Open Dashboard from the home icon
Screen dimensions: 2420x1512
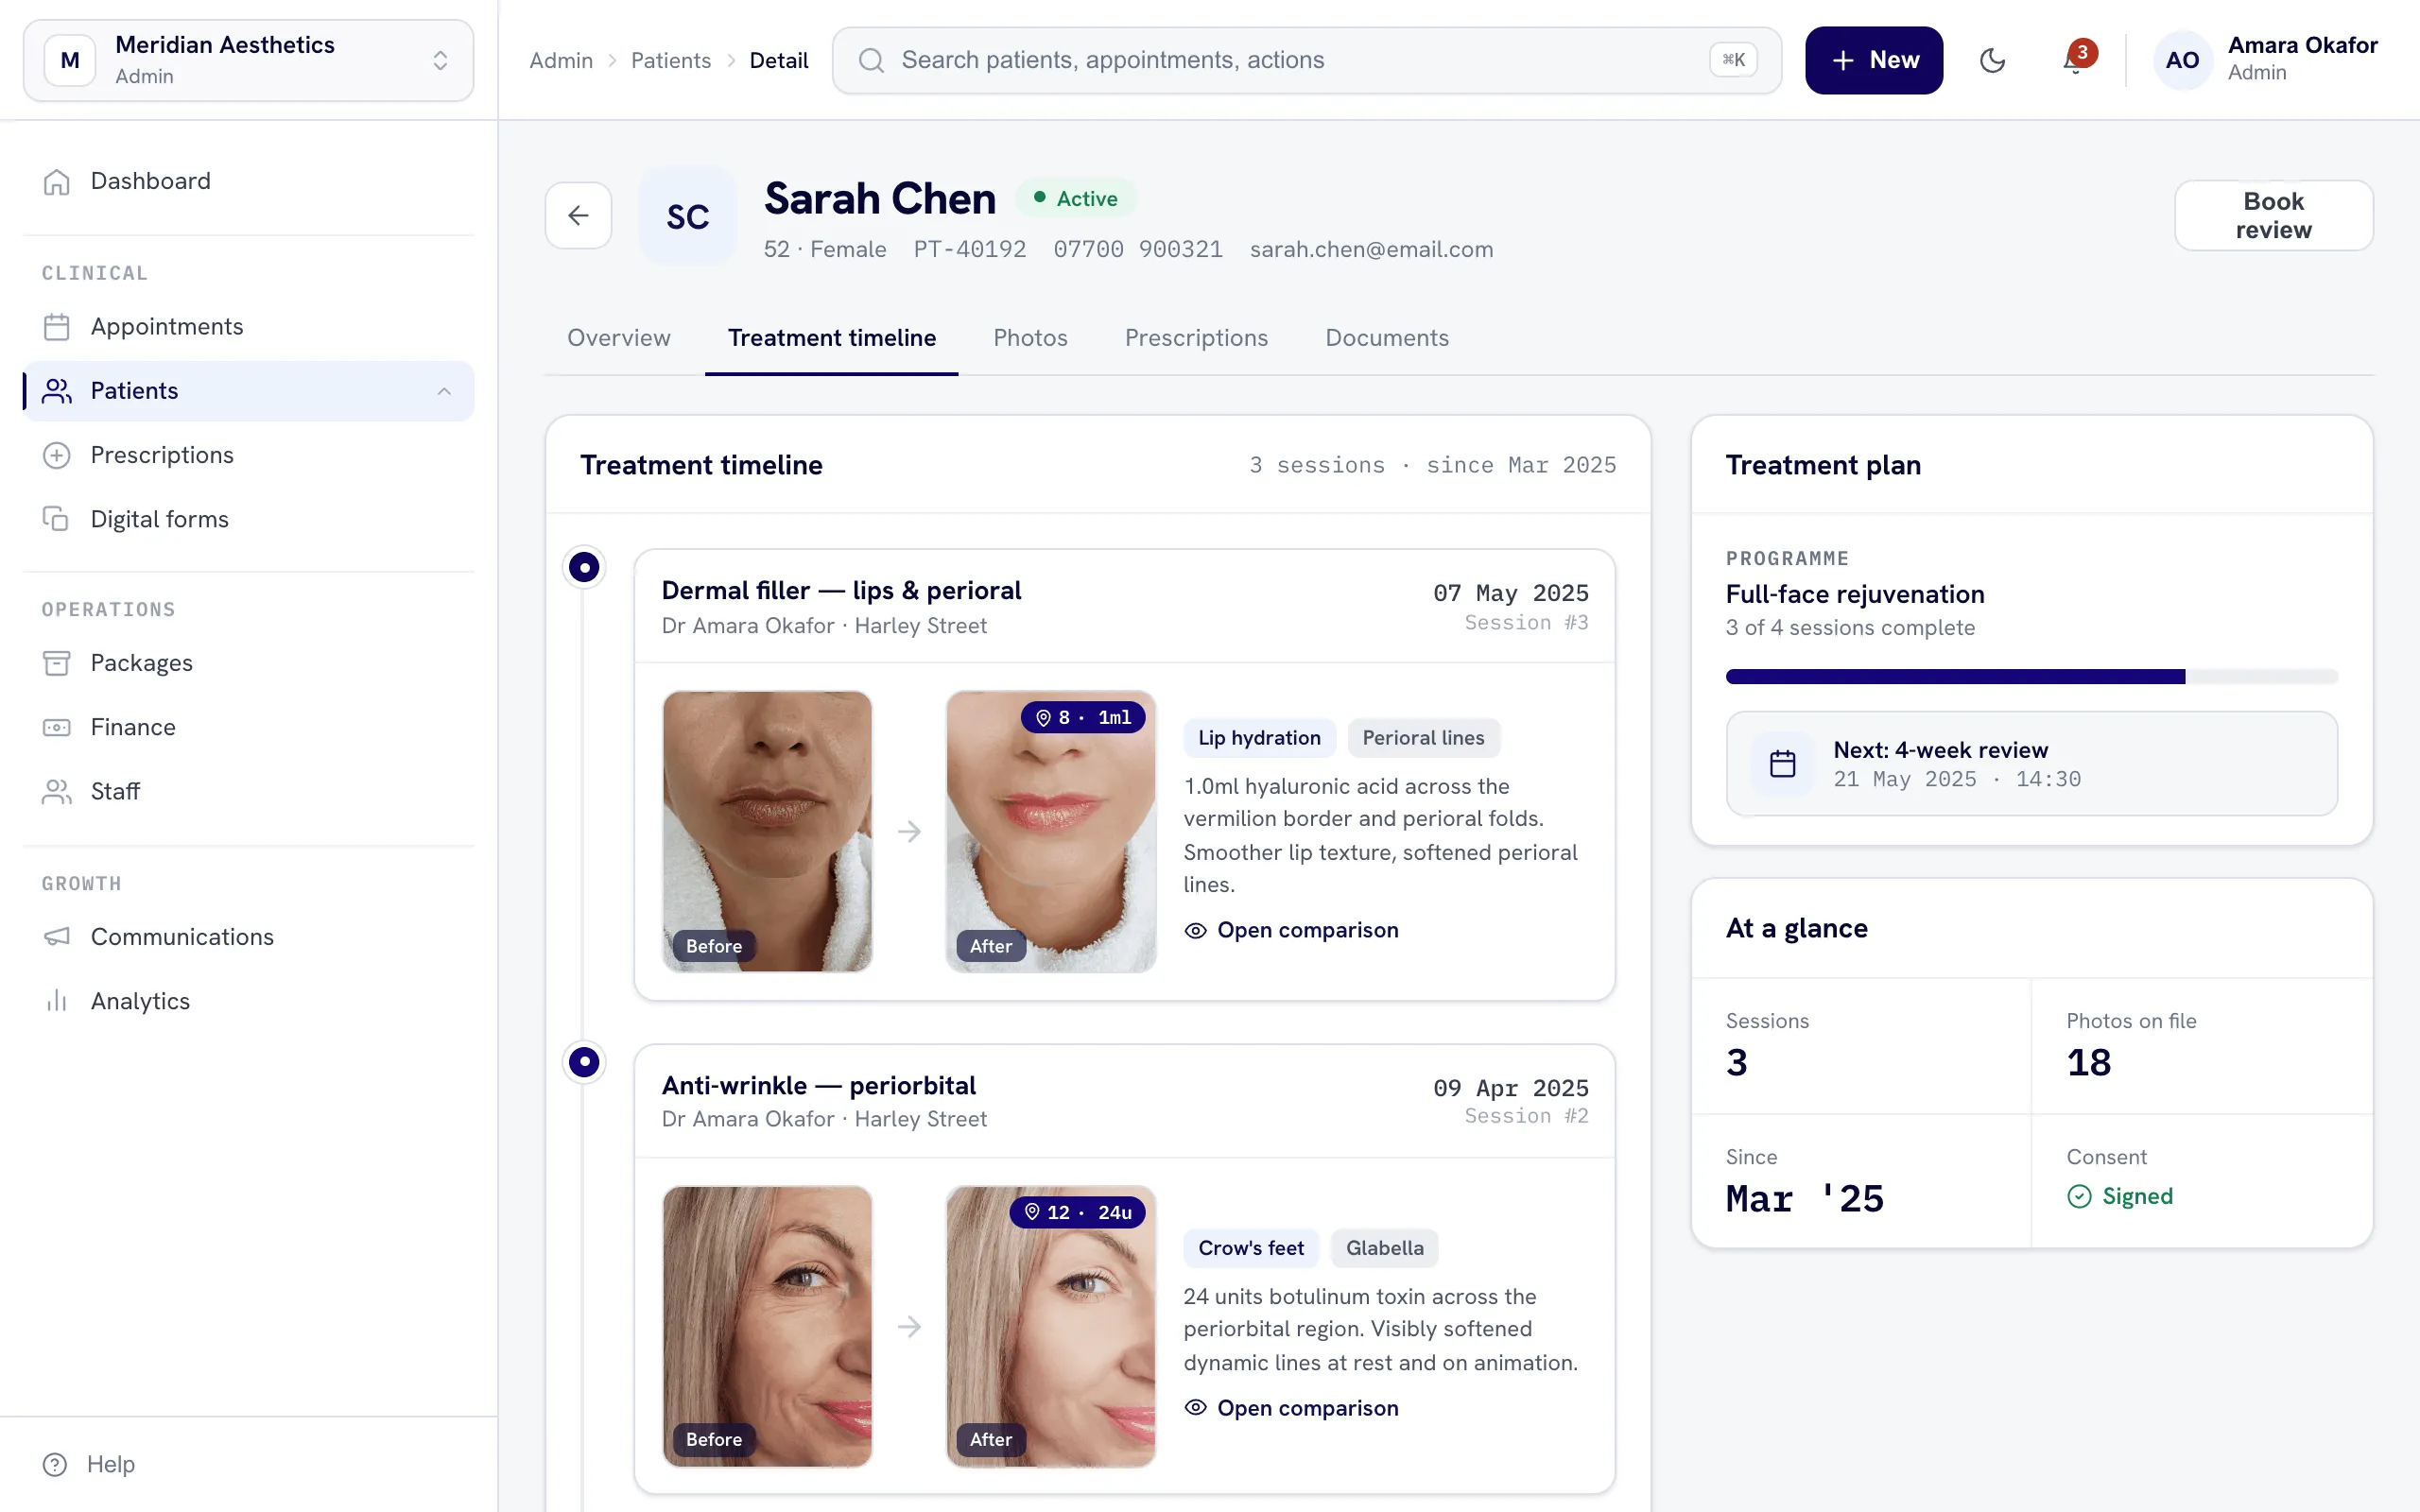57,181
